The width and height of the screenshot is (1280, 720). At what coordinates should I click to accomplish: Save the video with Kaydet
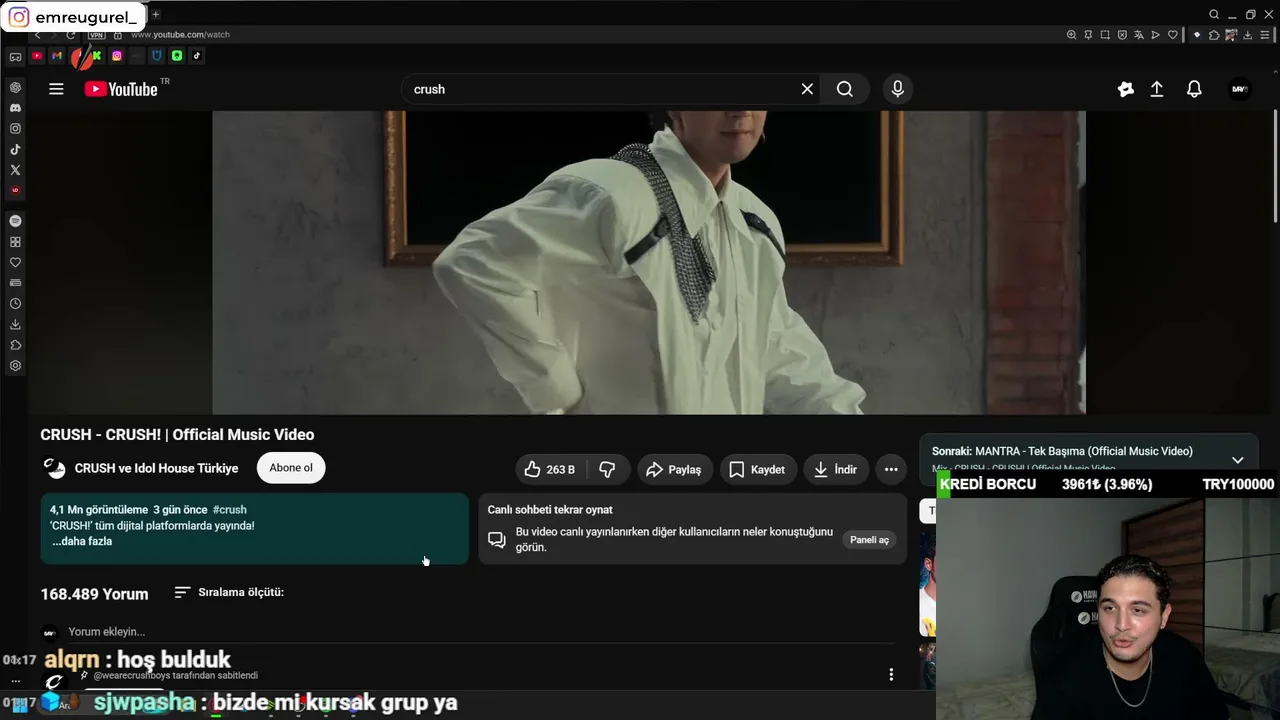757,469
